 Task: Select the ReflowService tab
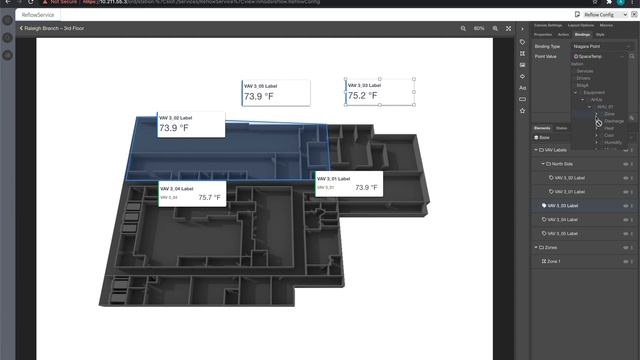tap(38, 15)
